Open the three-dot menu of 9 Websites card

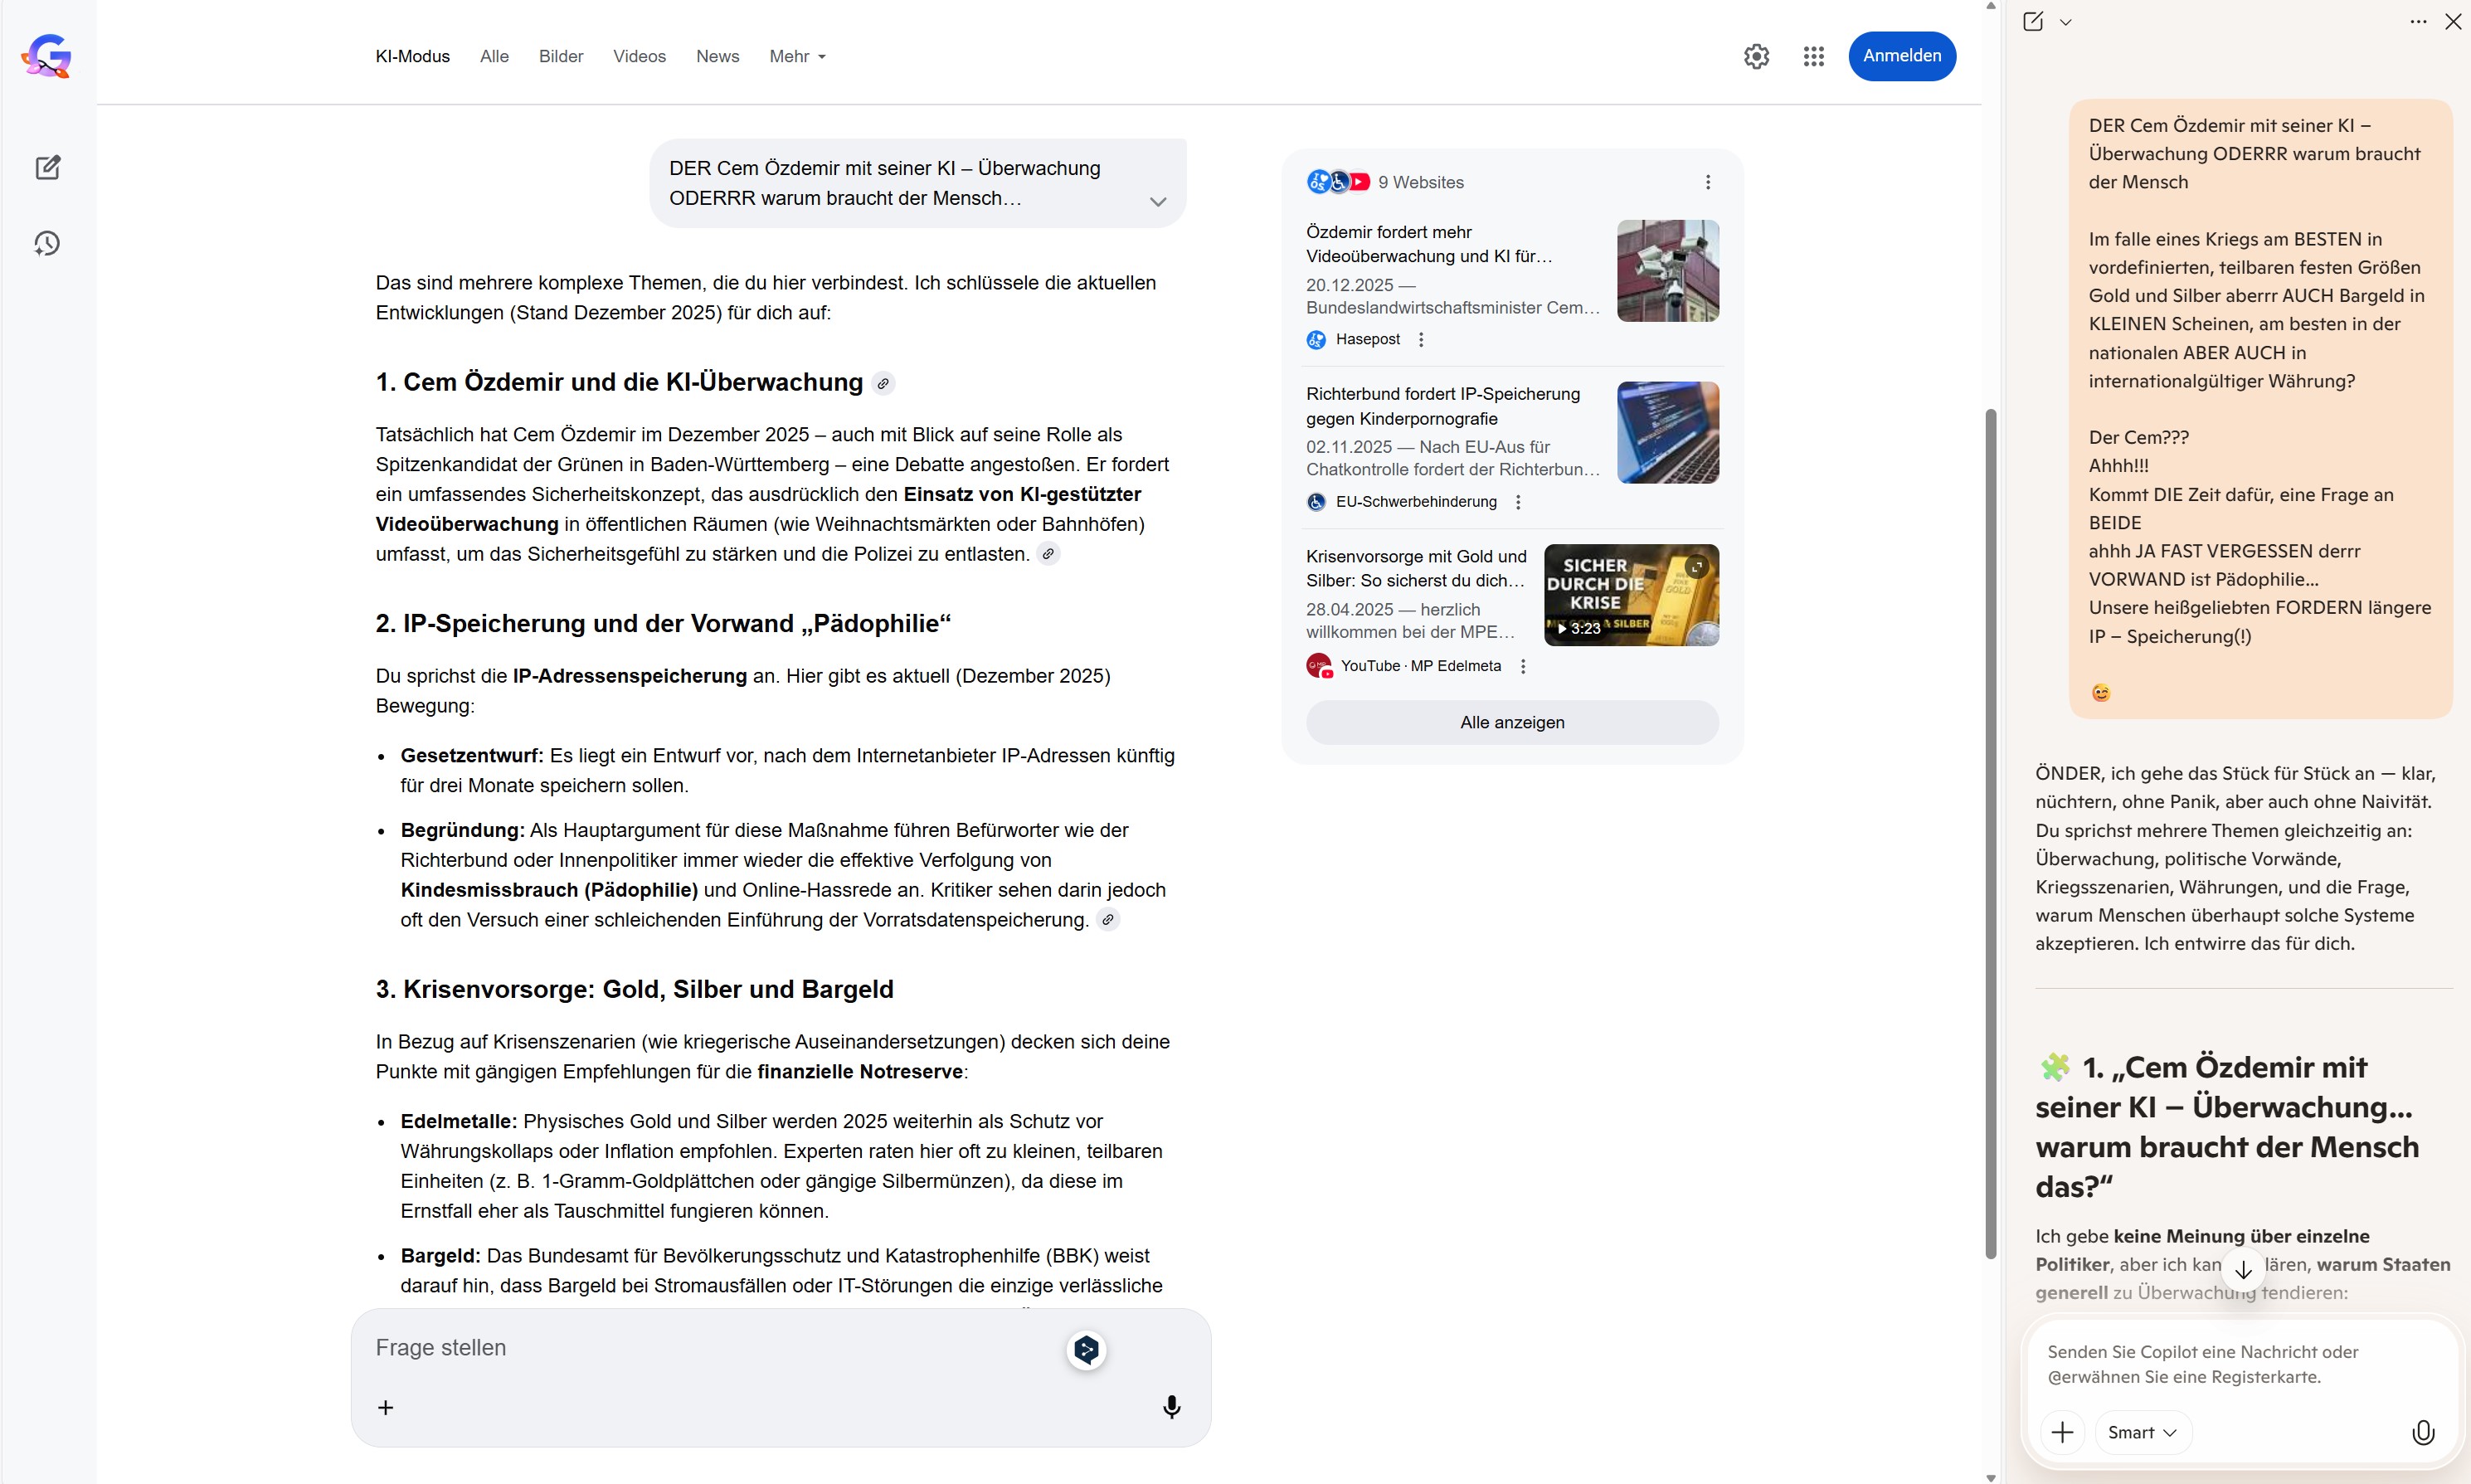click(1708, 182)
